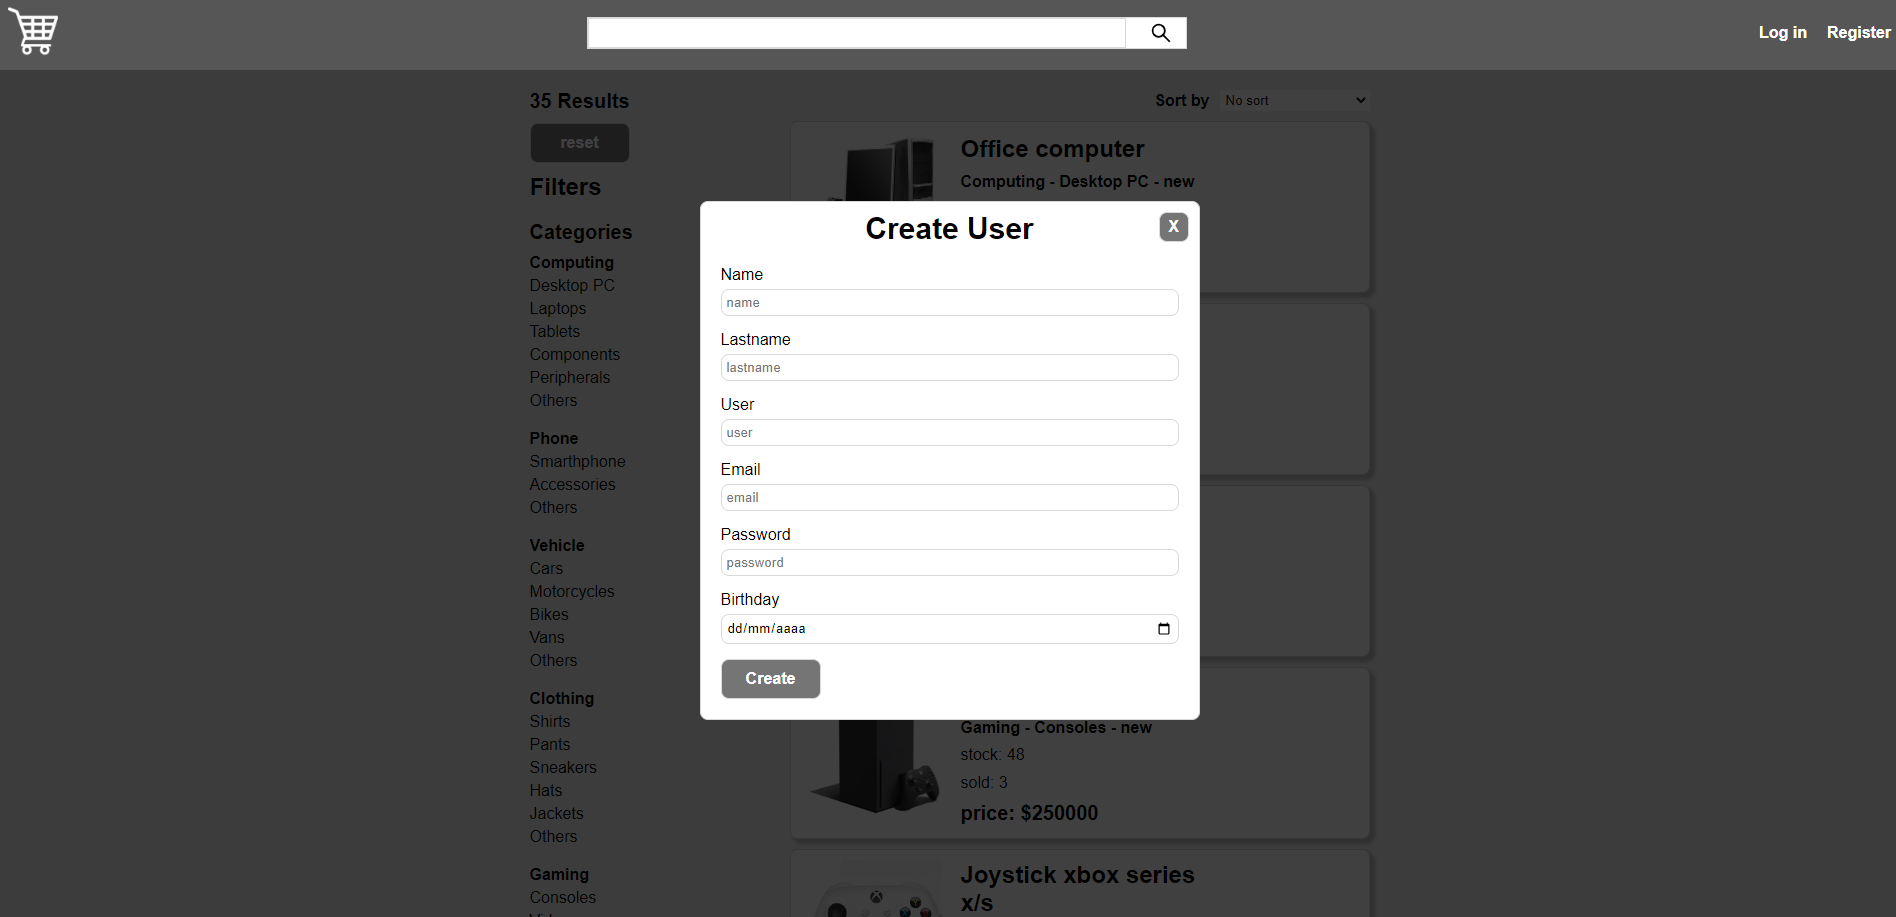The height and width of the screenshot is (917, 1896).
Task: Filter by the Motorcycles category
Action: pos(572,591)
